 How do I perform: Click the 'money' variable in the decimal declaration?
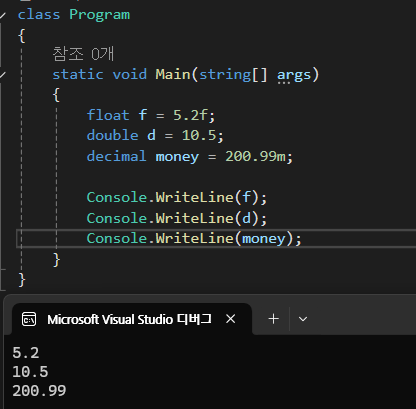tap(177, 157)
